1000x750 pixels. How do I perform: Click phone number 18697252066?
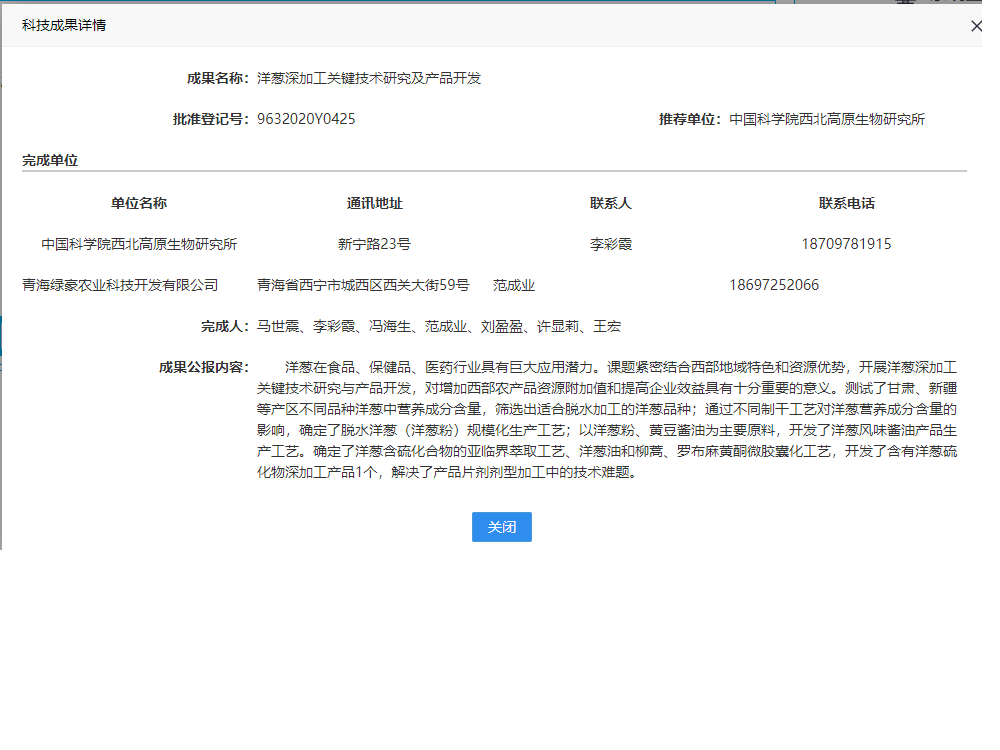tap(774, 285)
